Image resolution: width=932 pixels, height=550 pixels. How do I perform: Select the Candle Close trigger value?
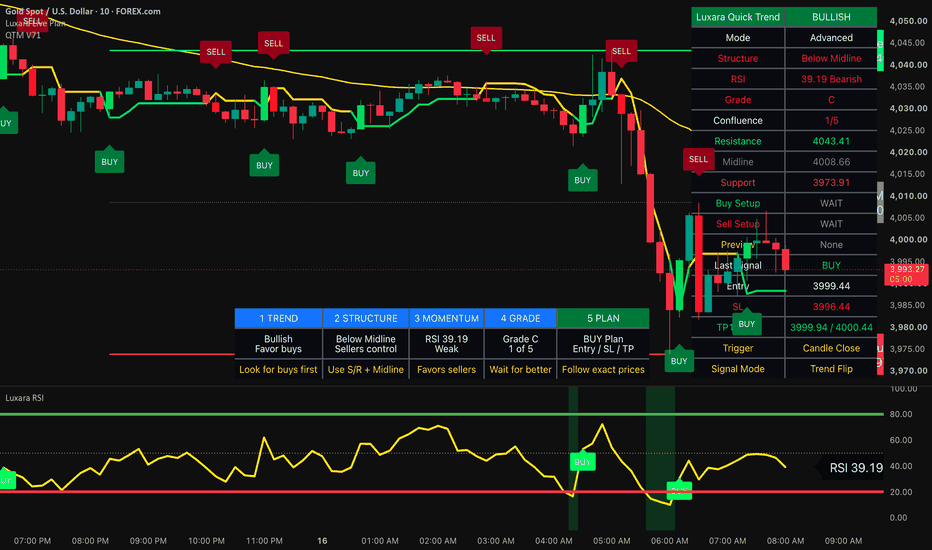coord(831,348)
